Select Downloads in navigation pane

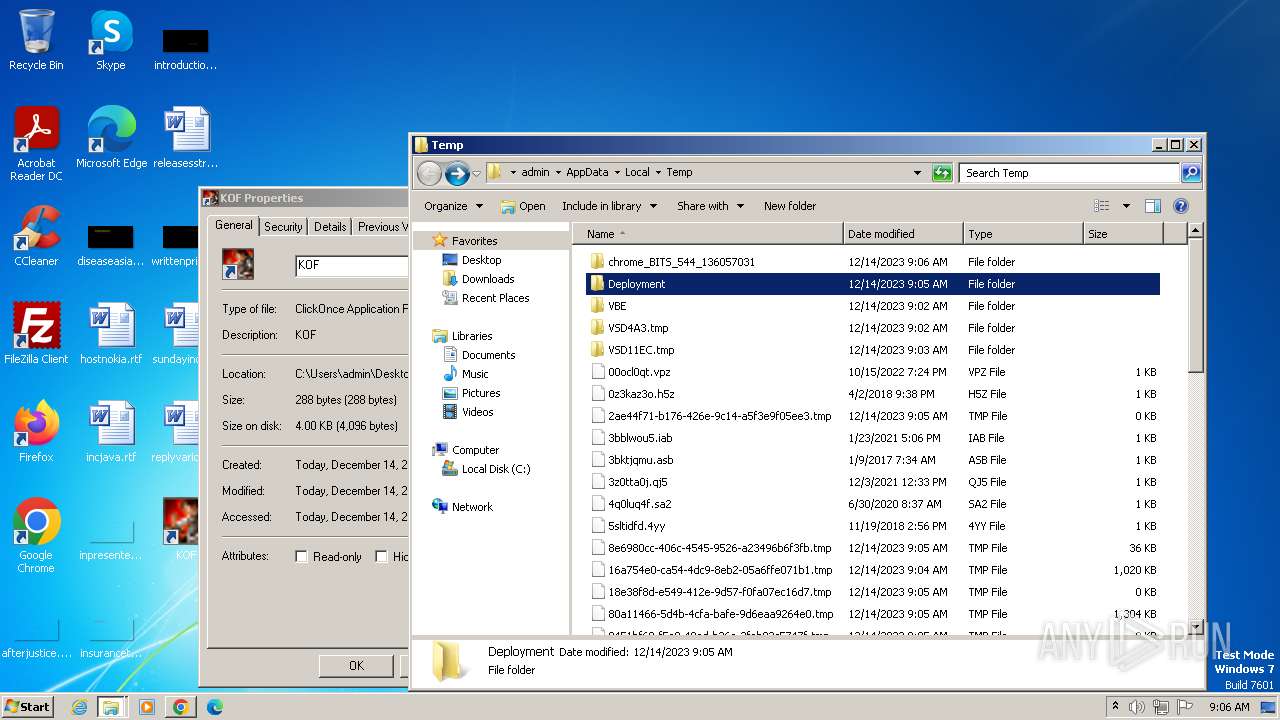pyautogui.click(x=487, y=279)
